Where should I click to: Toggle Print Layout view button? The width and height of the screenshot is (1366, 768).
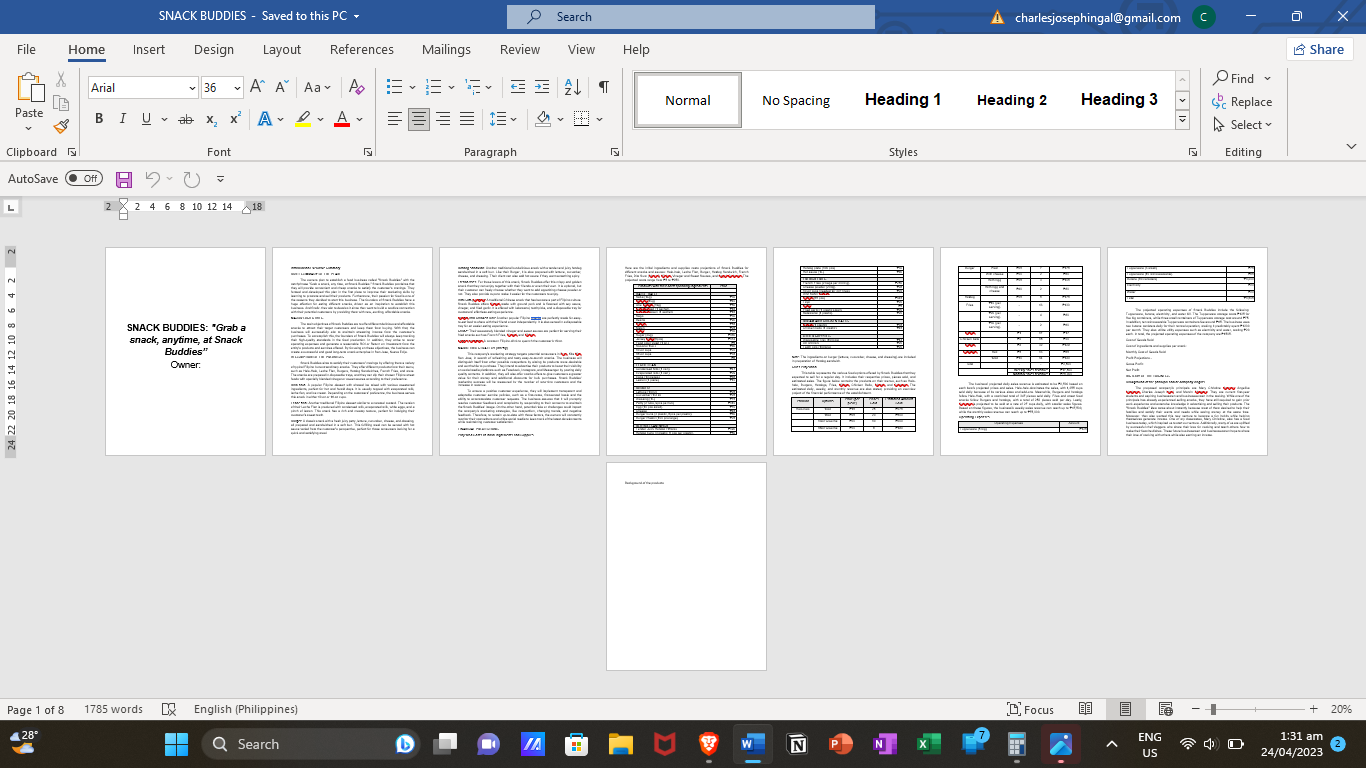click(1125, 709)
